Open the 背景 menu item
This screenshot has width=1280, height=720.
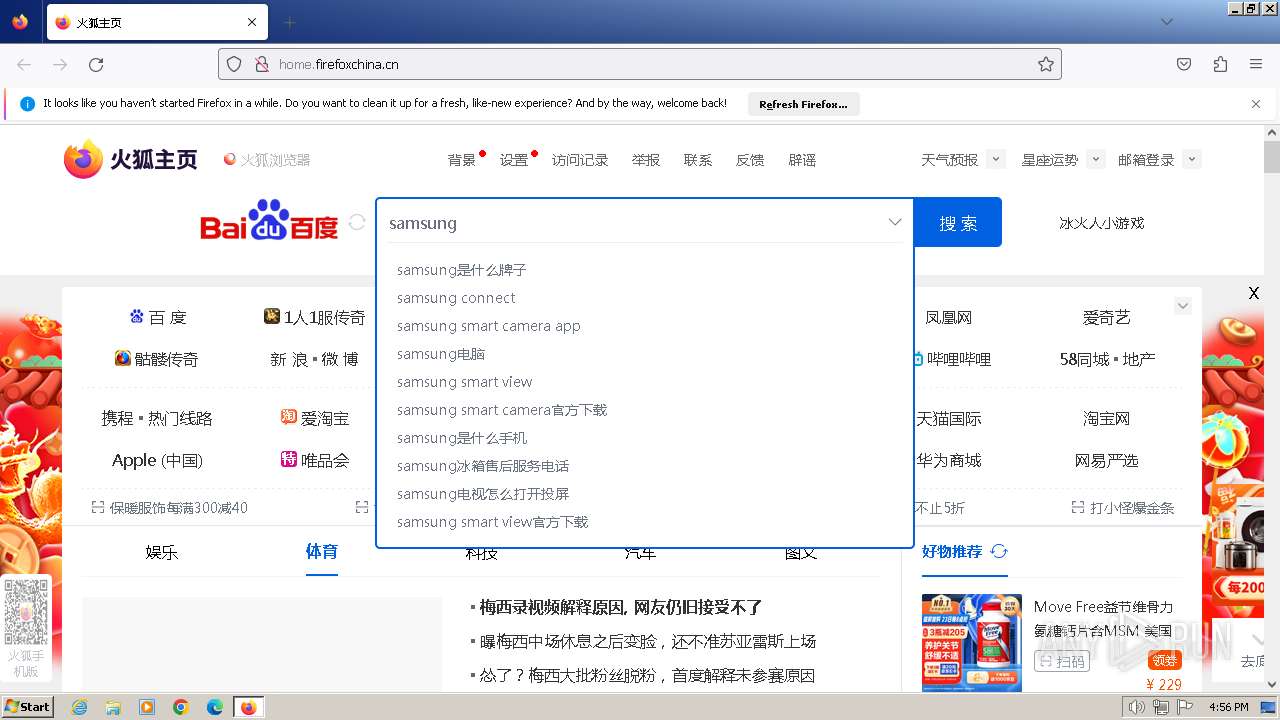click(462, 160)
